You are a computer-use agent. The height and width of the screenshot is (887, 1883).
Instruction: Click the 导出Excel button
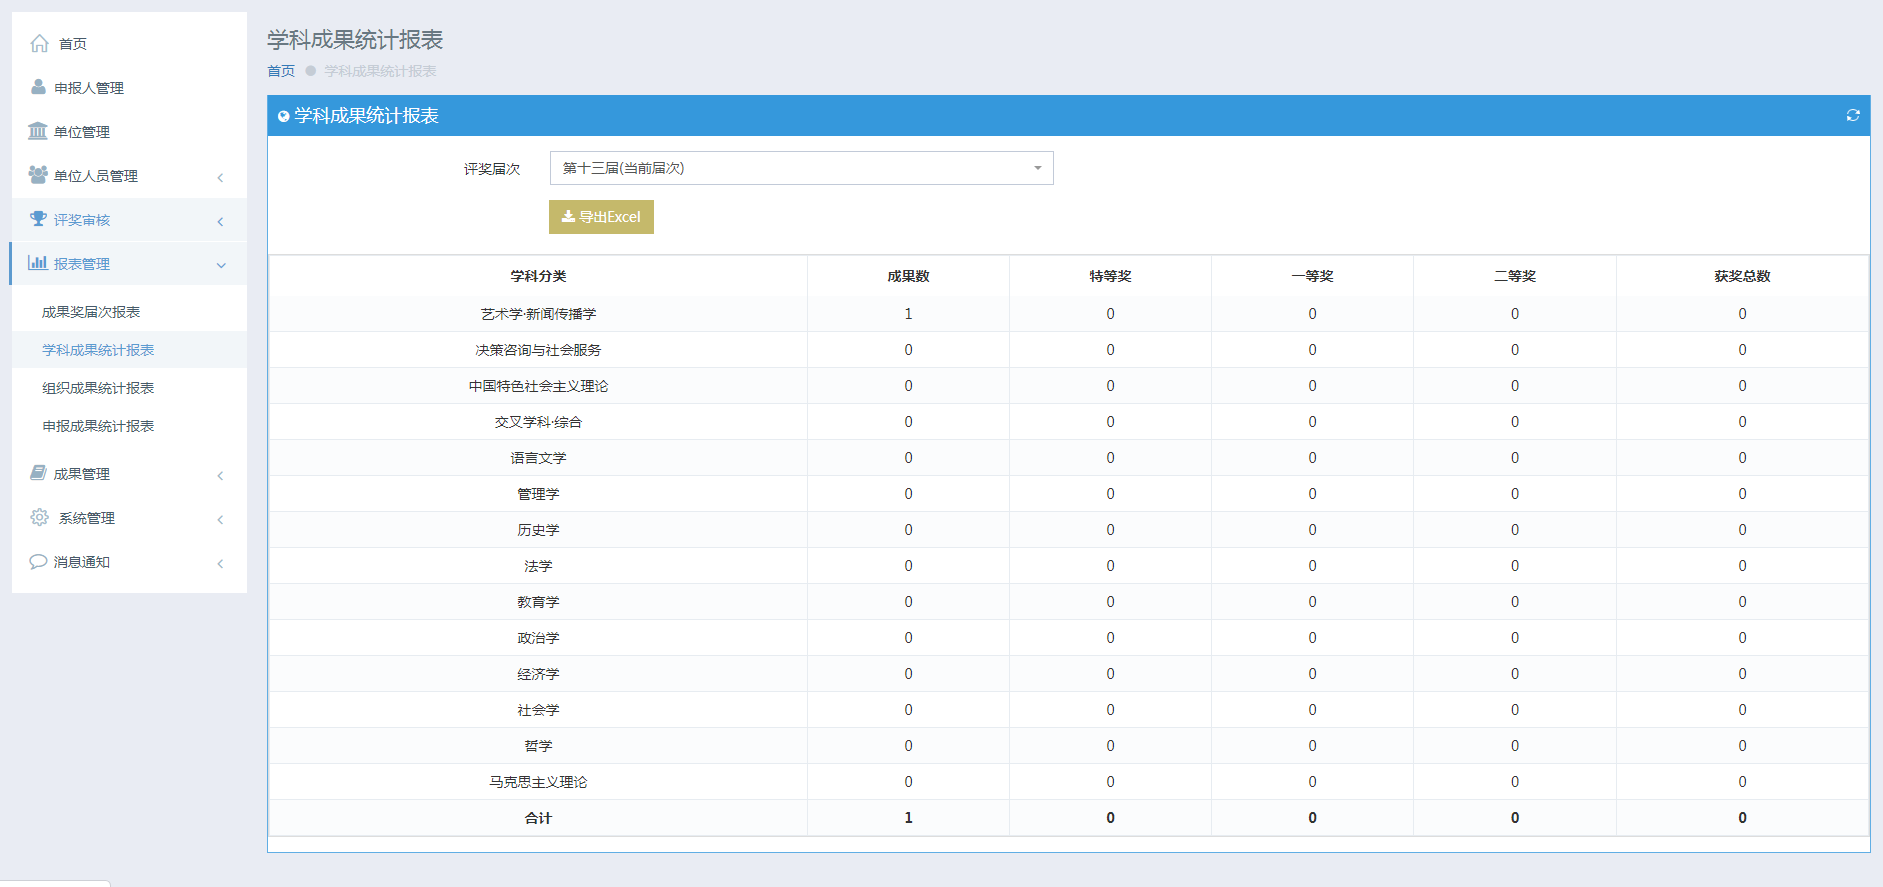coord(601,217)
